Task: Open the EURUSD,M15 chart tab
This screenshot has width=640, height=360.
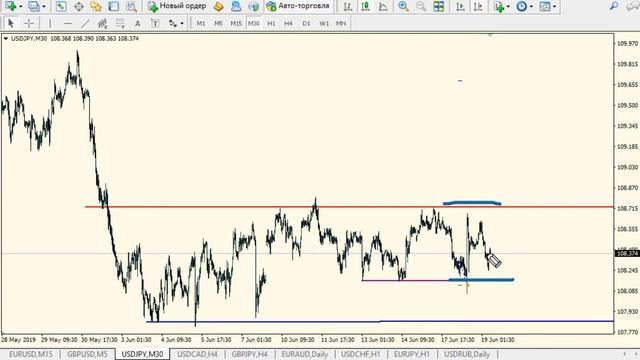Action: [31, 354]
